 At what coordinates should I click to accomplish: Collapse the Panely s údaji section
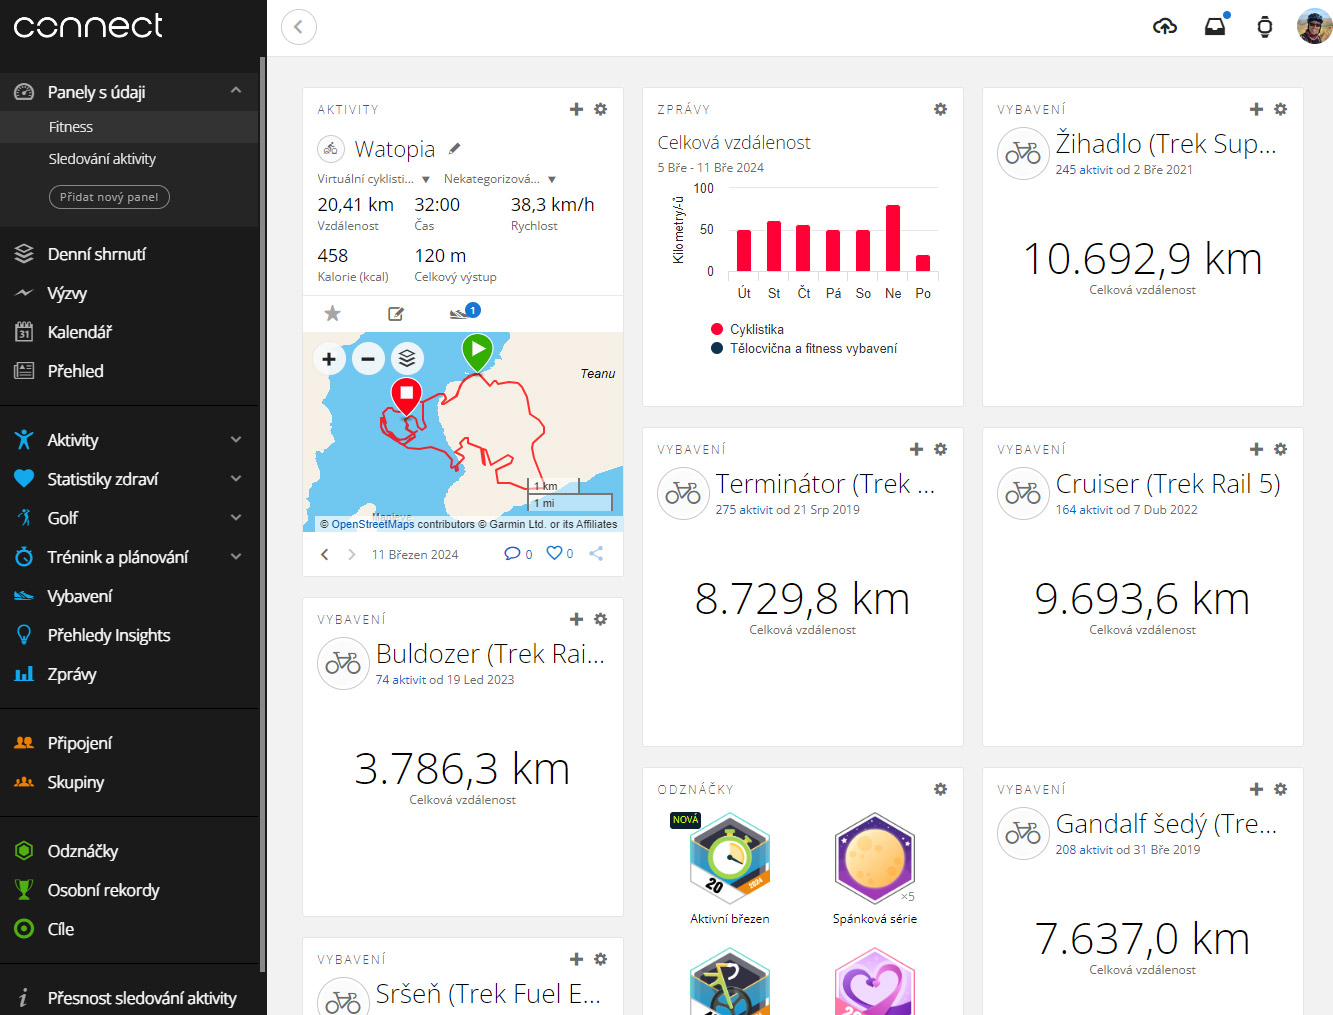(x=236, y=91)
